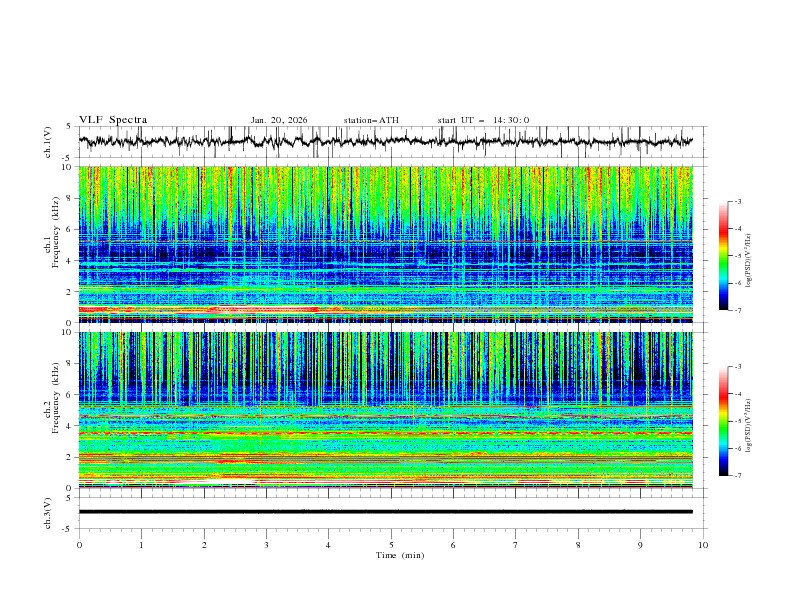Click time axis tick label "2"

204,545
